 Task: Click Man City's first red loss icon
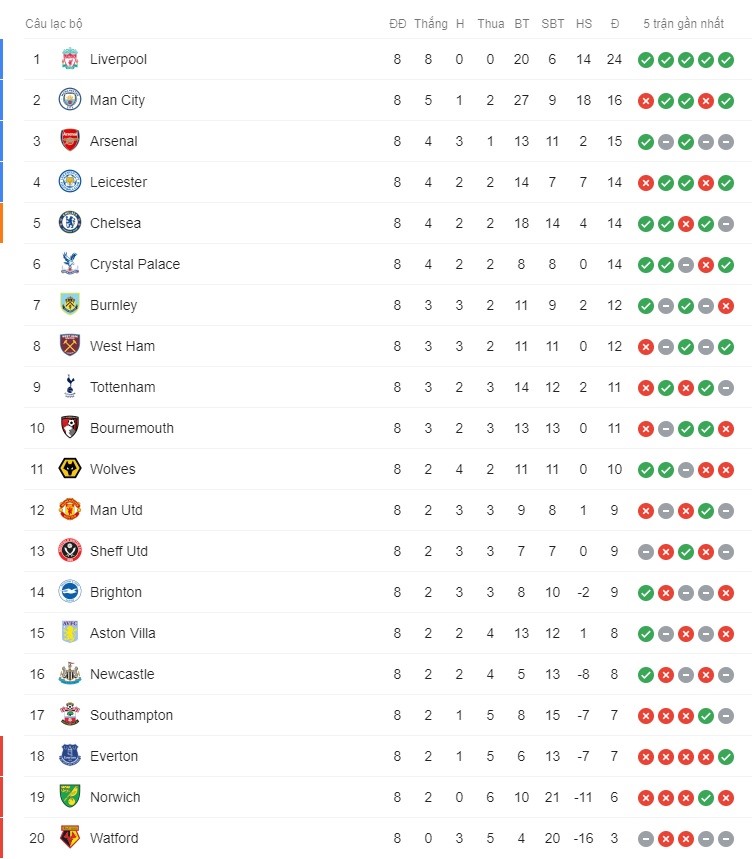pos(646,101)
